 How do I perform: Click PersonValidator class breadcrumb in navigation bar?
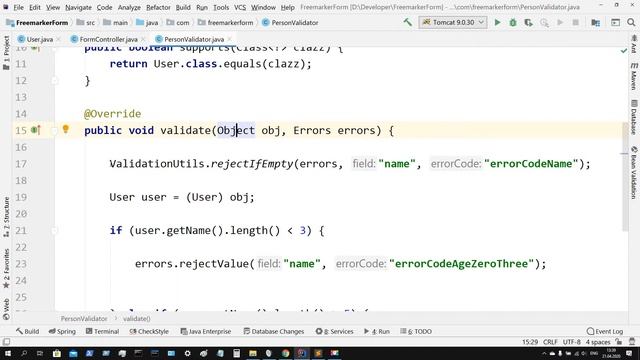(x=290, y=23)
